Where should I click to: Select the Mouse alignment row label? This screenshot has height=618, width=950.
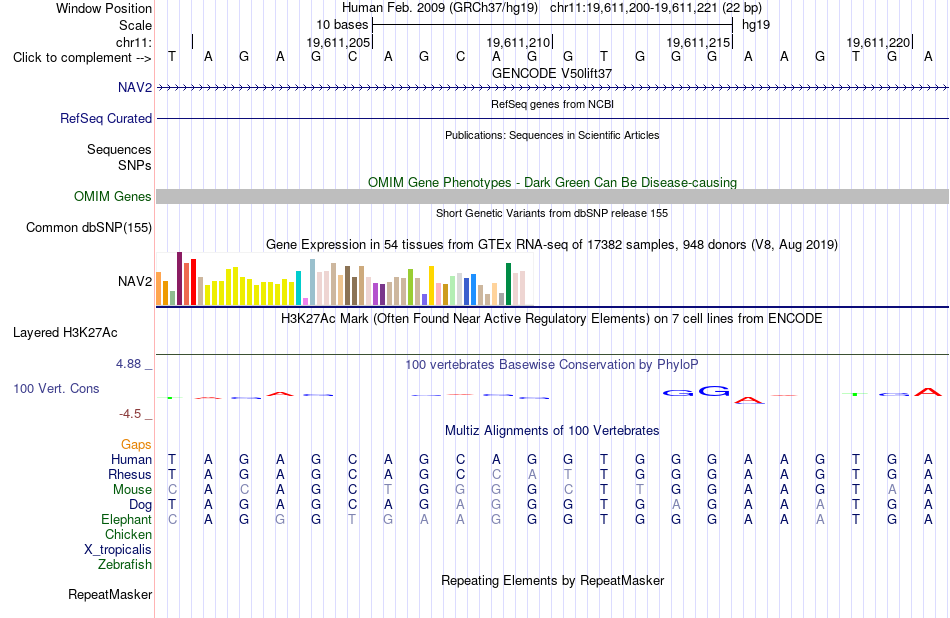132,489
